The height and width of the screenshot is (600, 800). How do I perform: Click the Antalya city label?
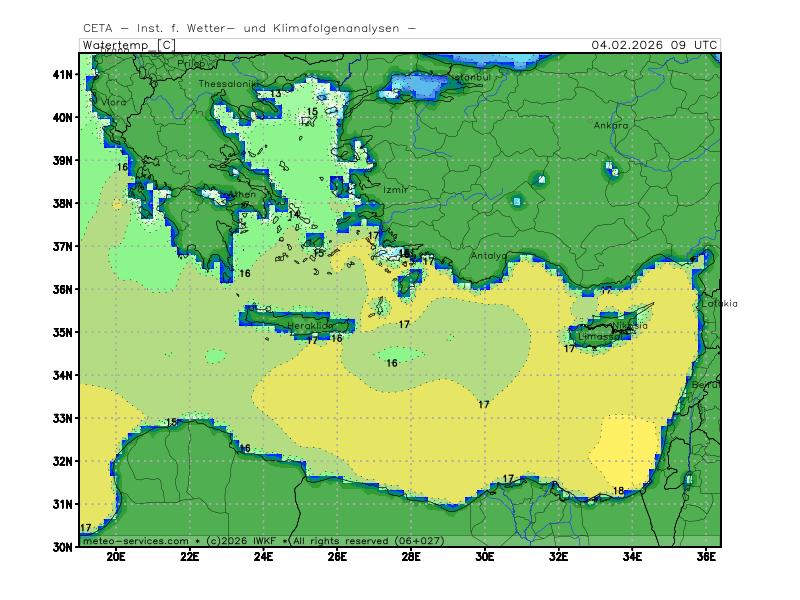[489, 256]
